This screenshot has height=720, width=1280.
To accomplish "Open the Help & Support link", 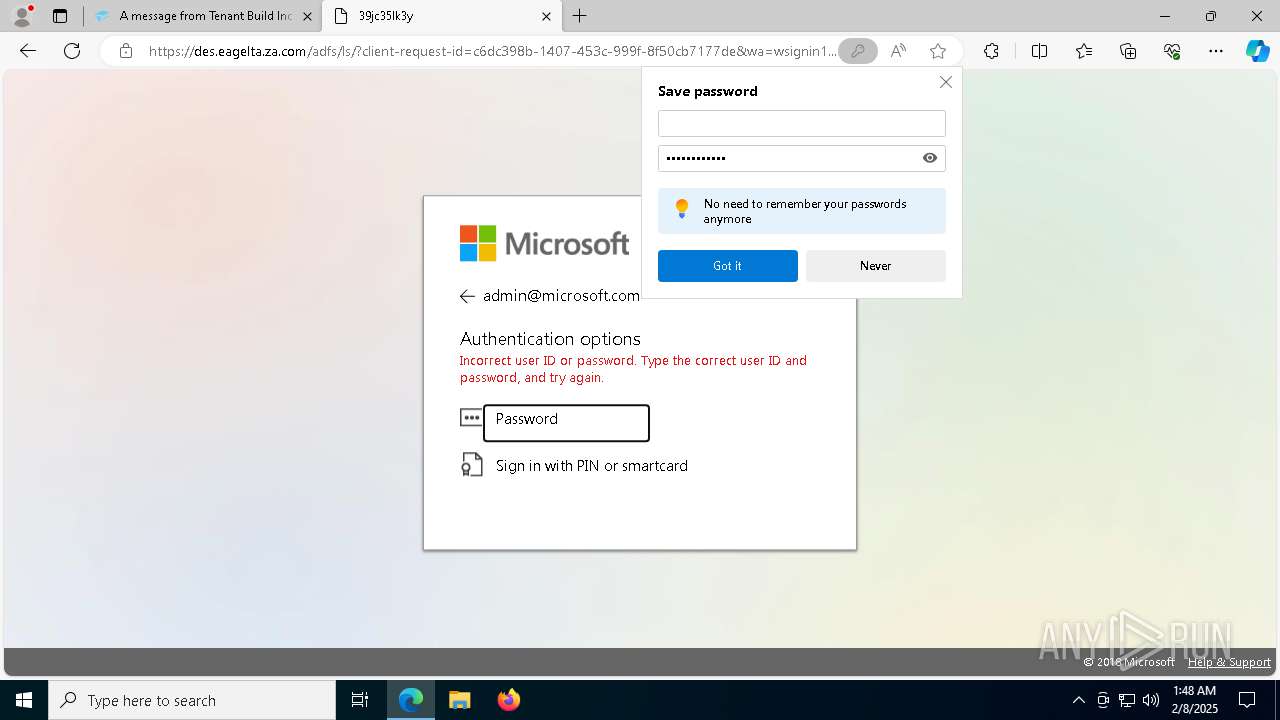I will click(1229, 662).
